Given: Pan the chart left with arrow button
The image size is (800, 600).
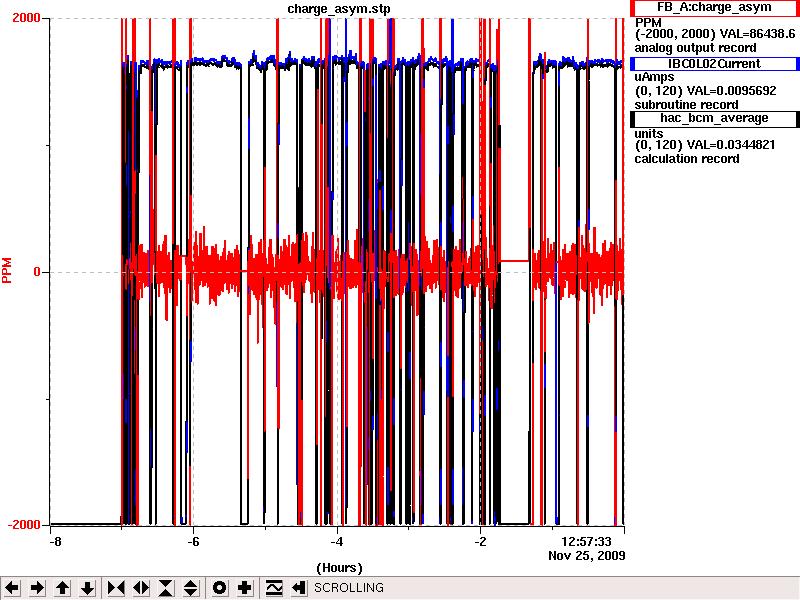Looking at the screenshot, I should click(x=12, y=588).
